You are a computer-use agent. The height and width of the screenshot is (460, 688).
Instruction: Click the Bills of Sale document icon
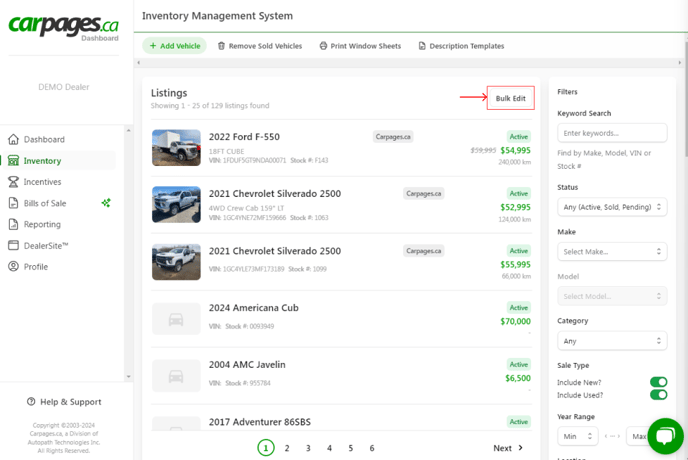(14, 203)
